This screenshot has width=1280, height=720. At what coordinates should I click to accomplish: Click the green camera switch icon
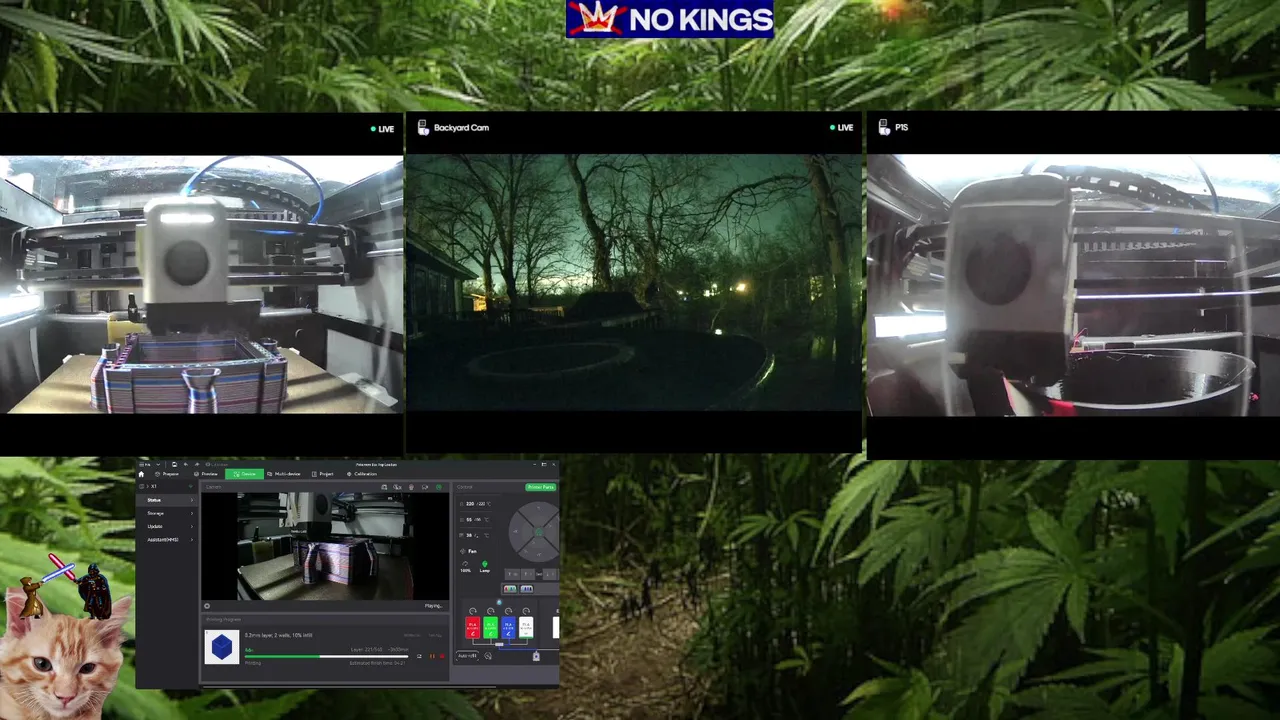pyautogui.click(x=439, y=487)
